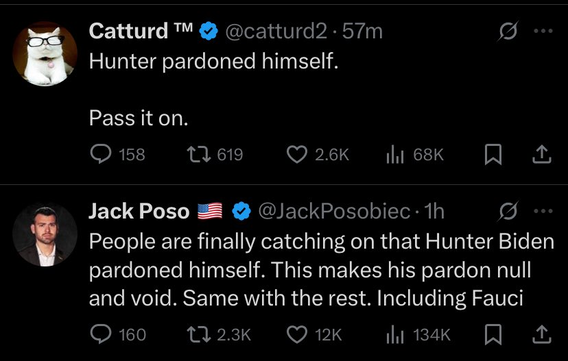Open the @catturd2 profile handle
The height and width of the screenshot is (361, 568).
click(x=276, y=32)
